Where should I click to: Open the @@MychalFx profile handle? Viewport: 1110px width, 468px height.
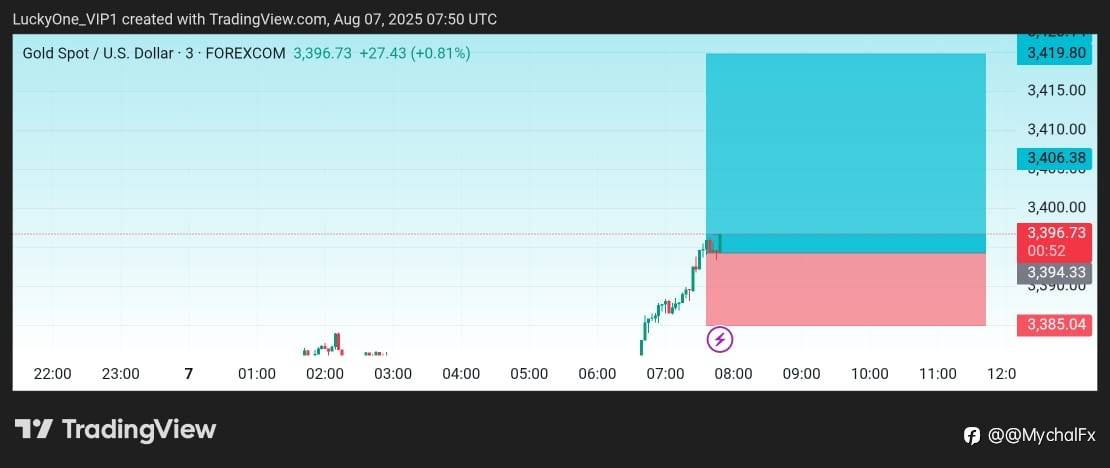(x=1042, y=435)
